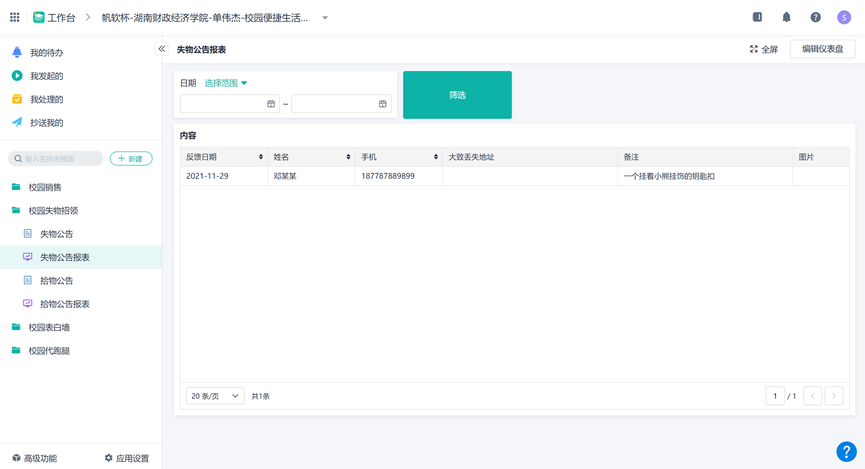865x469 pixels.
Task: Open the 拾物公告报表 menu item
Action: (x=65, y=304)
